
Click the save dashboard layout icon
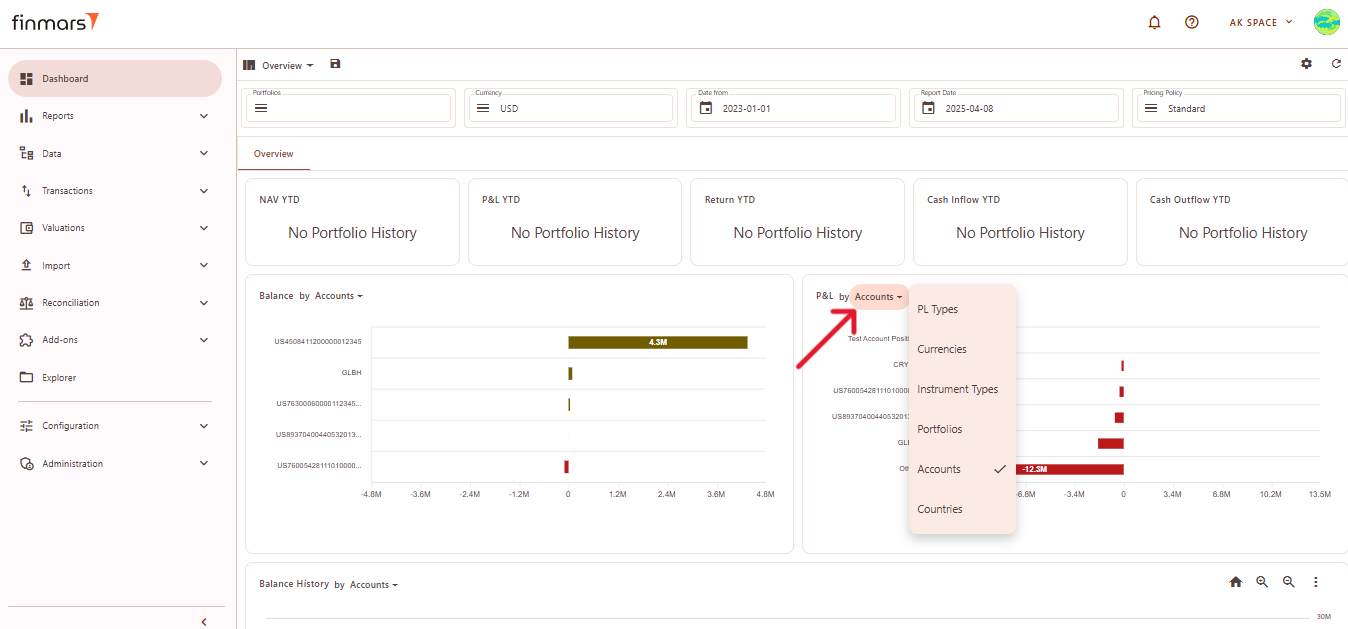(x=335, y=64)
